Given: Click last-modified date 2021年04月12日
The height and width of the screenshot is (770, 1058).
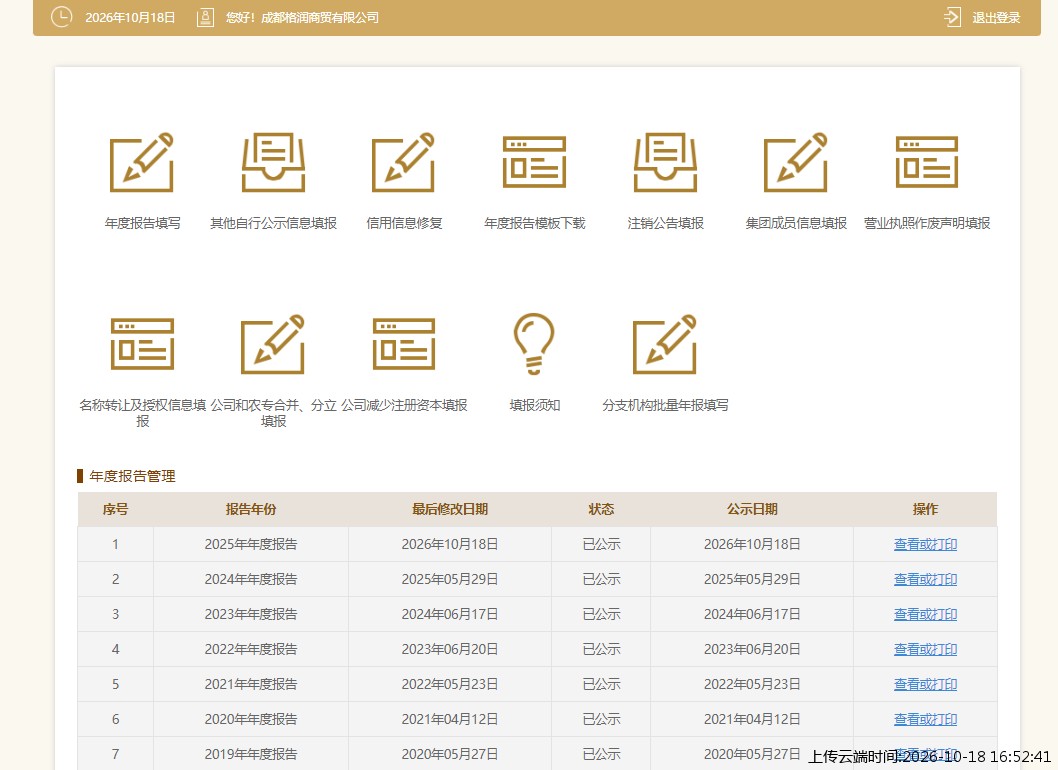Looking at the screenshot, I should pos(450,719).
